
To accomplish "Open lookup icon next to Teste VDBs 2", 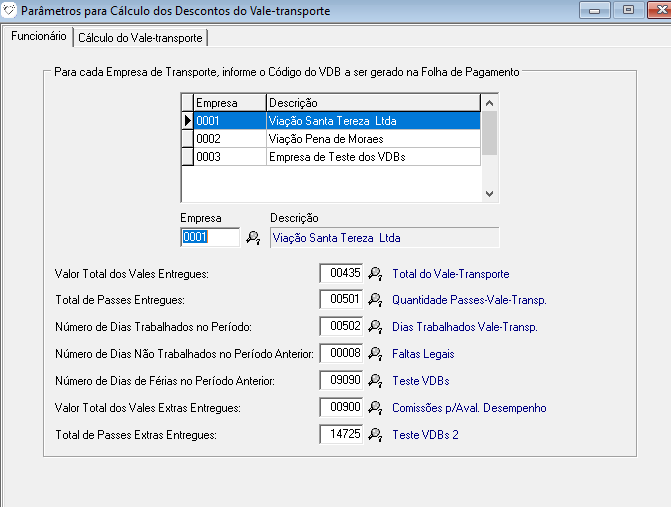I will pos(376,435).
